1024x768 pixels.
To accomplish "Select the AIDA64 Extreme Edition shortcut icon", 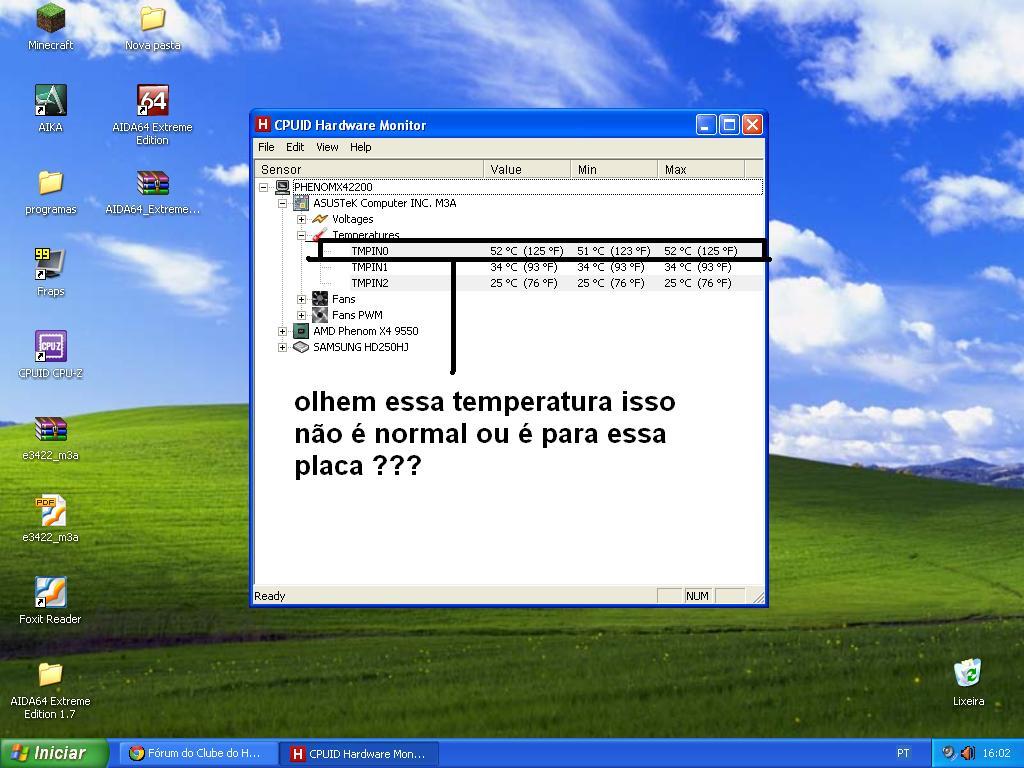I will click(x=152, y=100).
